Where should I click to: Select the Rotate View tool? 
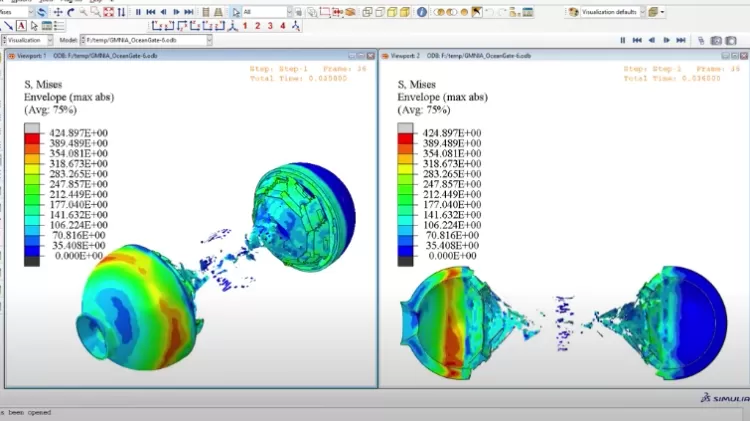point(71,12)
